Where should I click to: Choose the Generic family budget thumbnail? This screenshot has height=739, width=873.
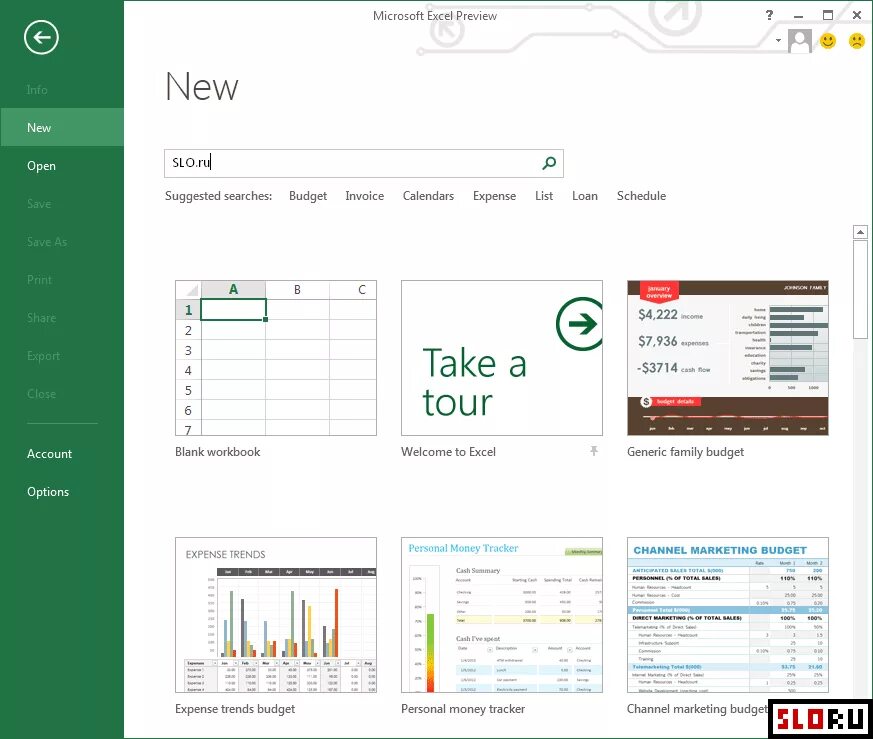(x=728, y=358)
